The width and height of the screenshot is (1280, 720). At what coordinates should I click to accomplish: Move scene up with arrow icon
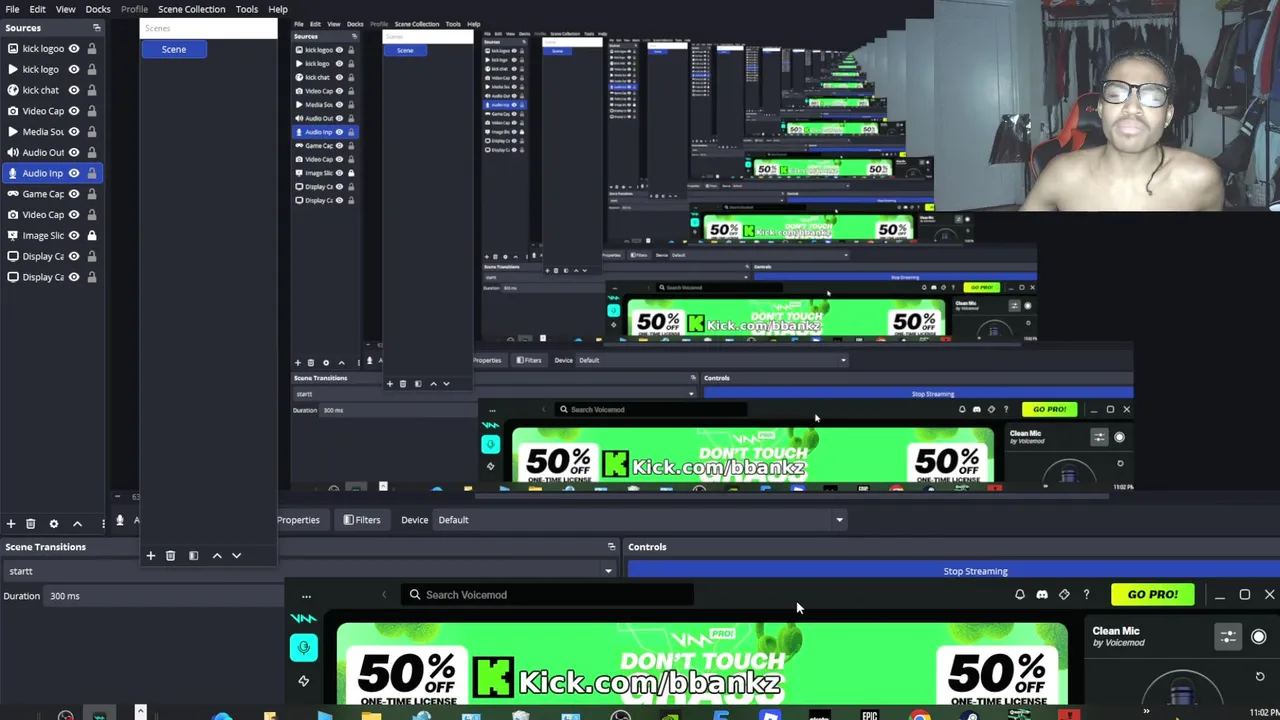[217, 555]
